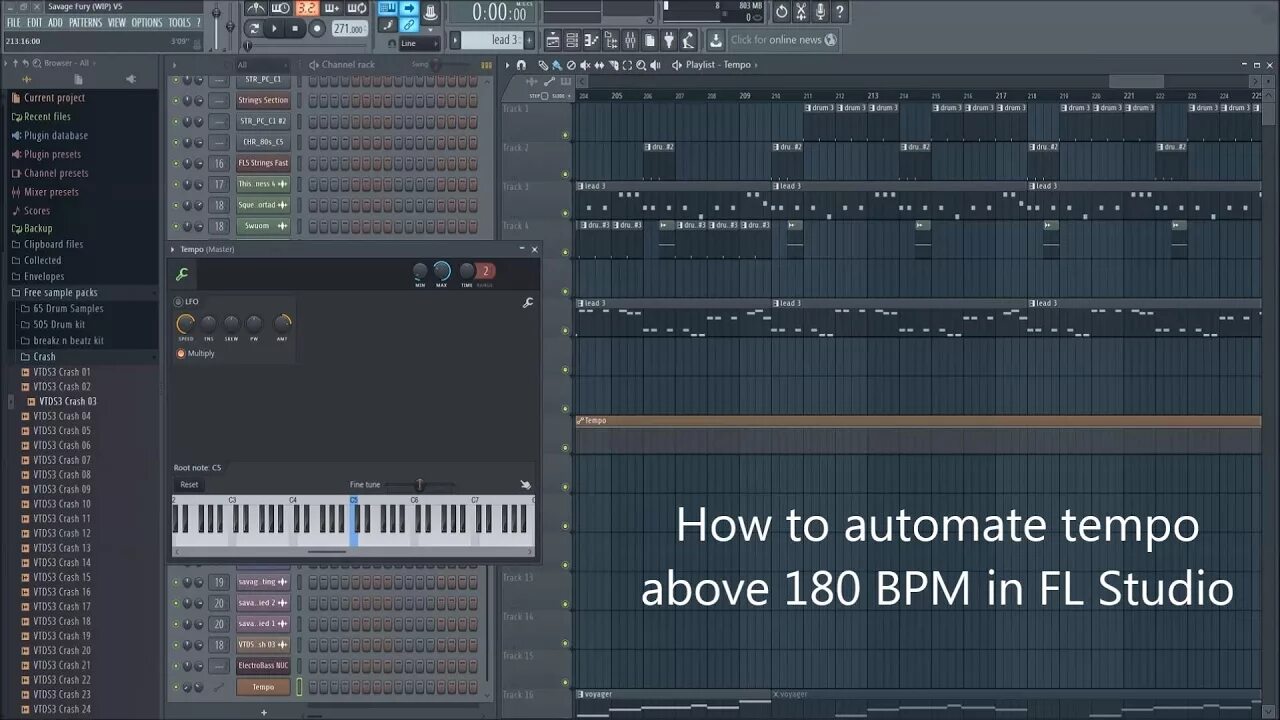The width and height of the screenshot is (1280, 720).
Task: Open the OPTIONS menu
Action: pos(147,22)
